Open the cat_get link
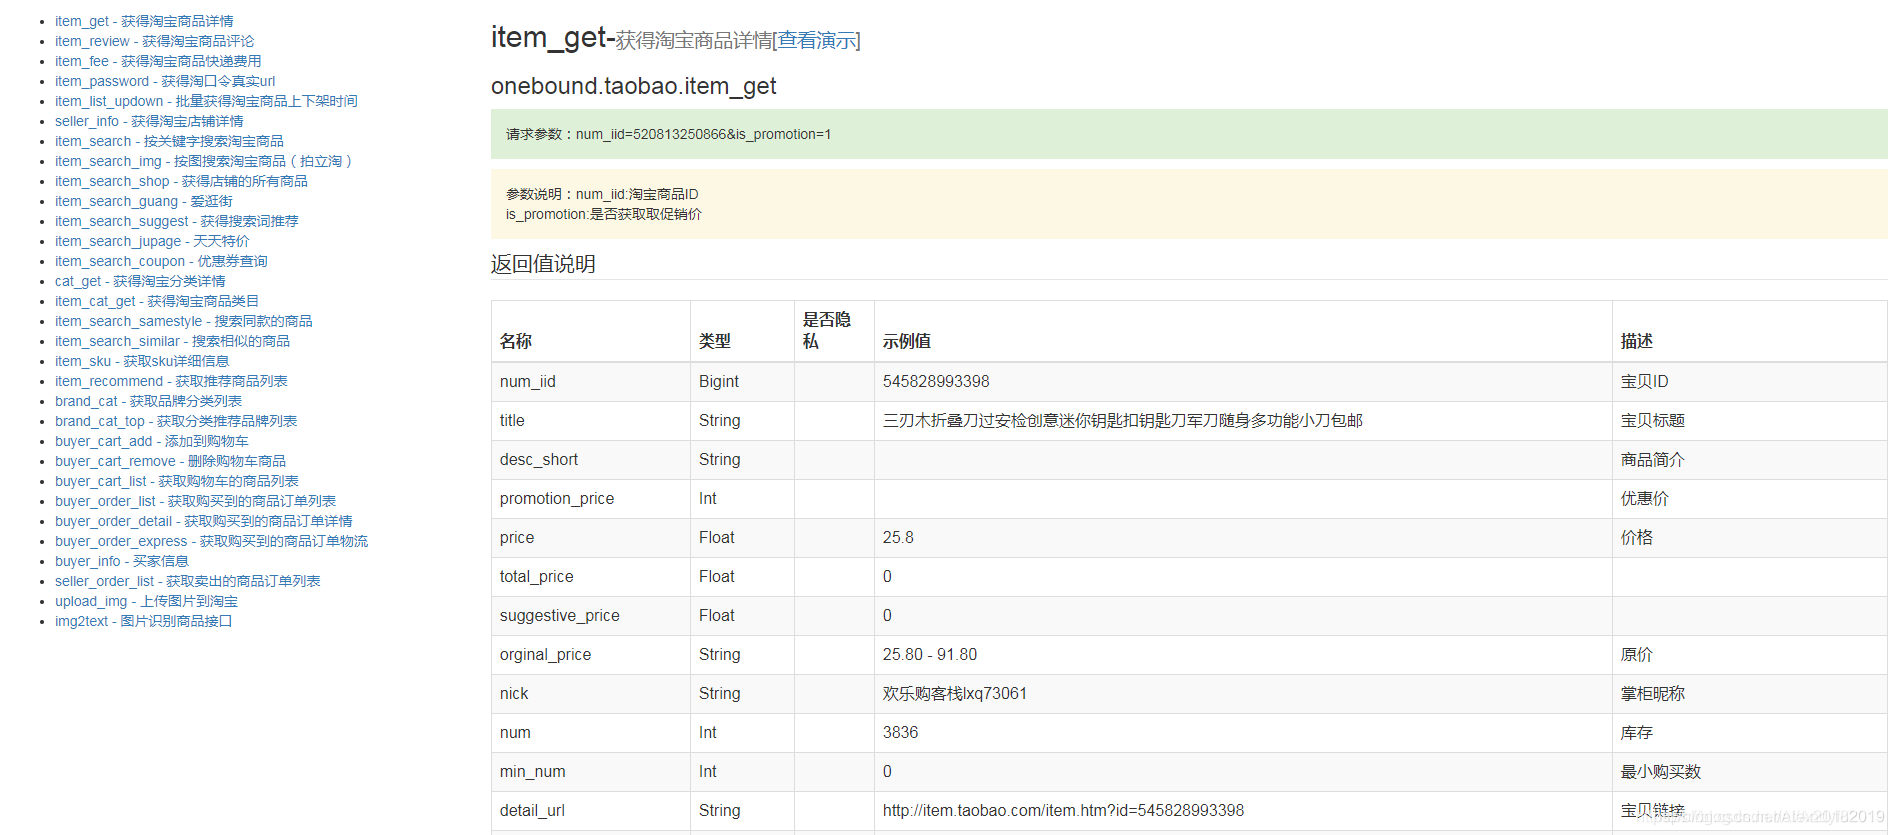The image size is (1894, 835). (x=140, y=281)
